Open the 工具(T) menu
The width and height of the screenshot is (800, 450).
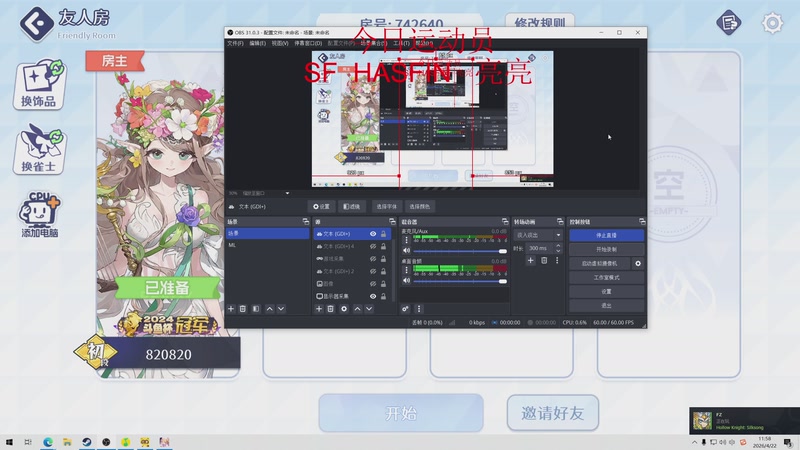pos(401,43)
